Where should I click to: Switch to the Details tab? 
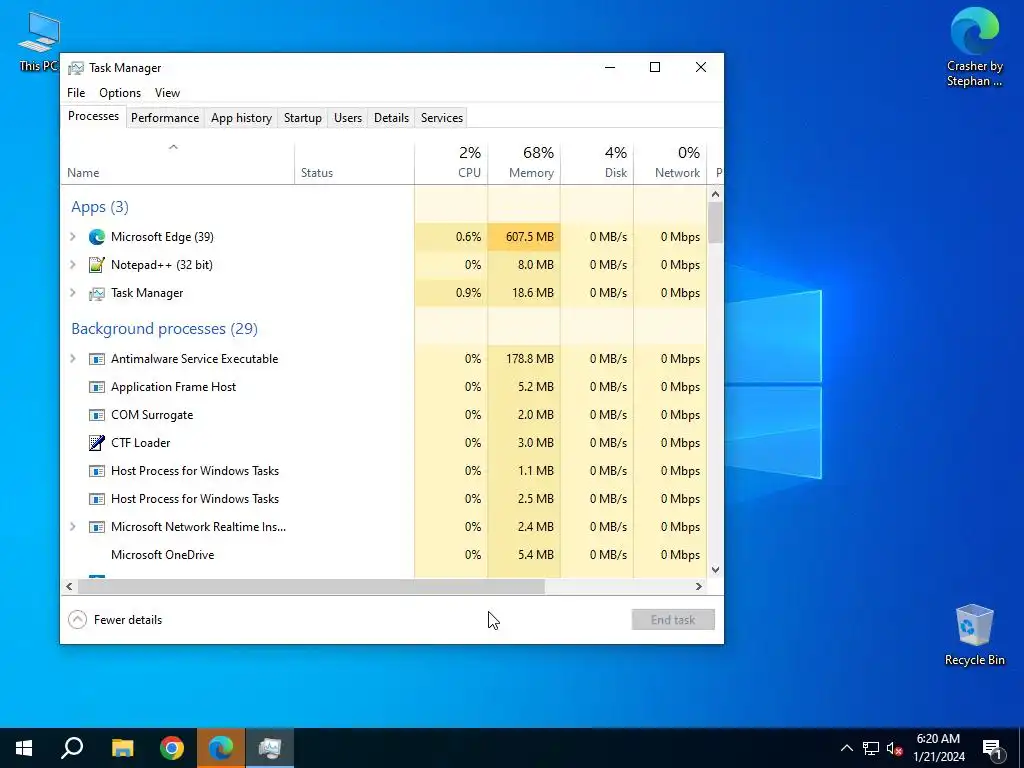tap(391, 118)
